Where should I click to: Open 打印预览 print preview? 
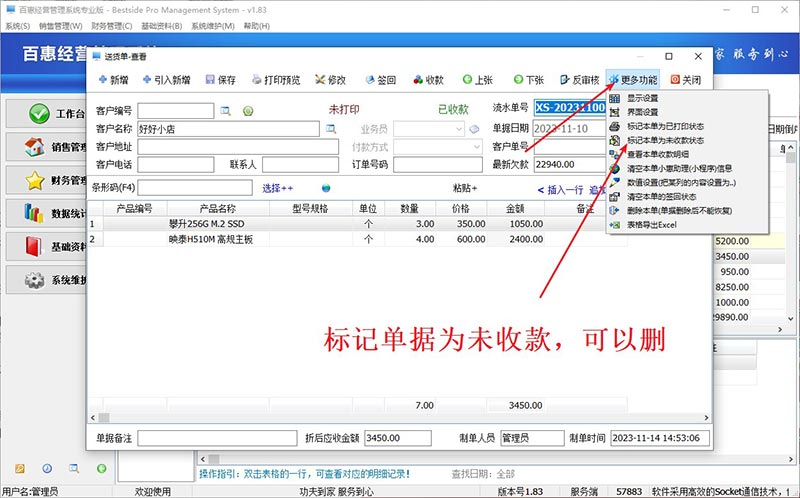pyautogui.click(x=276, y=80)
